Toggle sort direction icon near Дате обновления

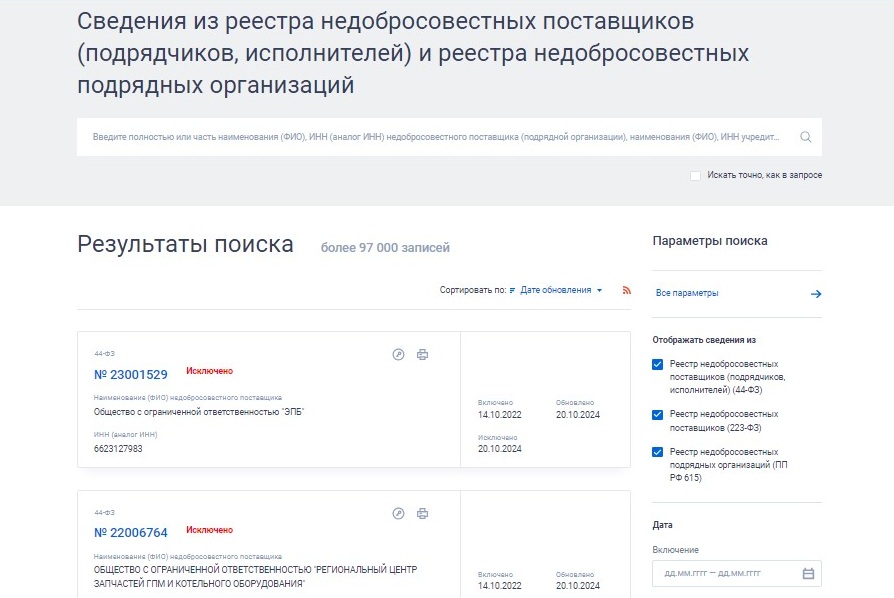click(512, 290)
